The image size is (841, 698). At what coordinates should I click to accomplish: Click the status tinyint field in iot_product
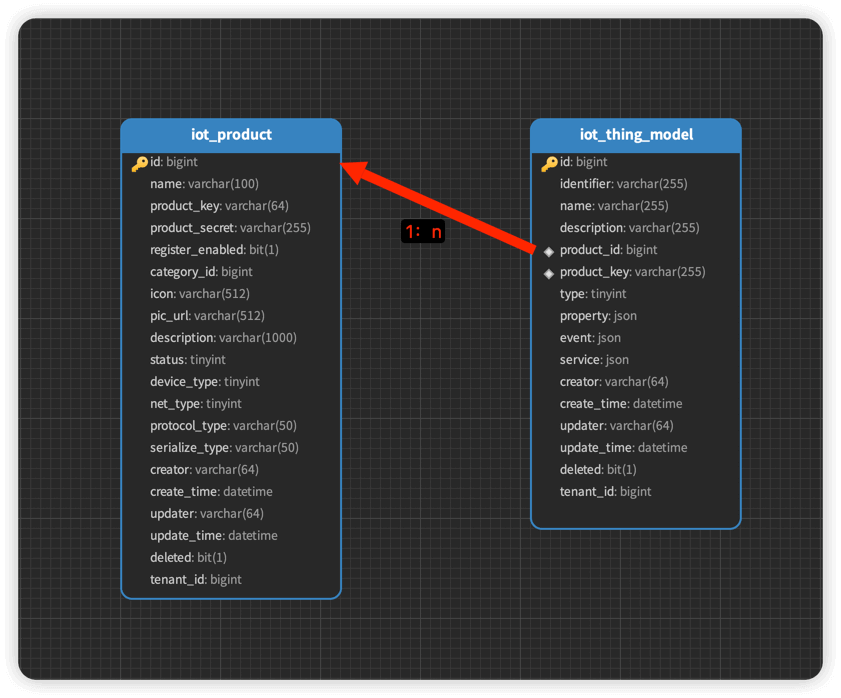point(188,360)
